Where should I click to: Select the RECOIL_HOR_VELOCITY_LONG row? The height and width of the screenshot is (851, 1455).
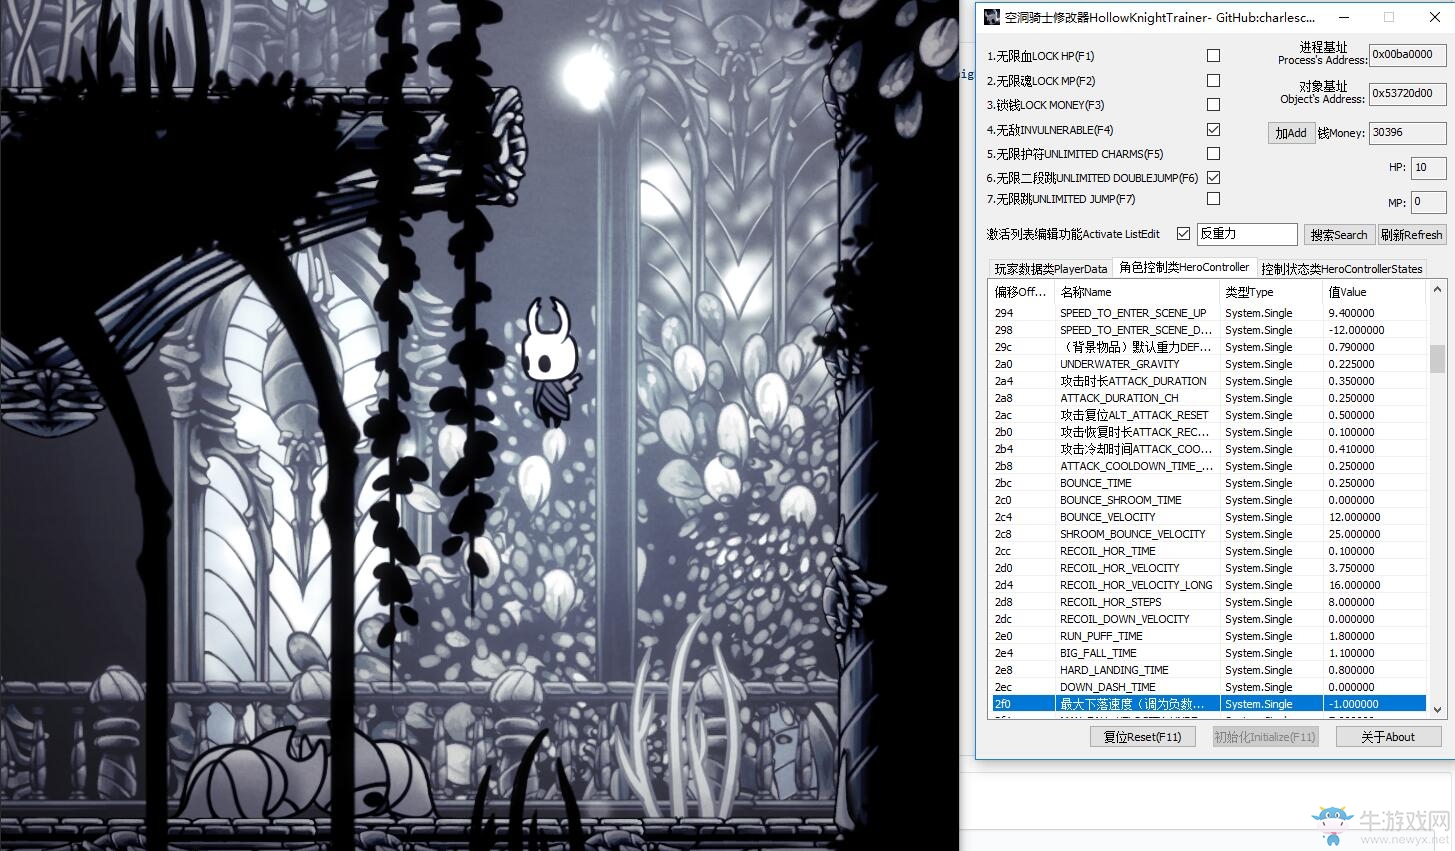tap(1208, 585)
